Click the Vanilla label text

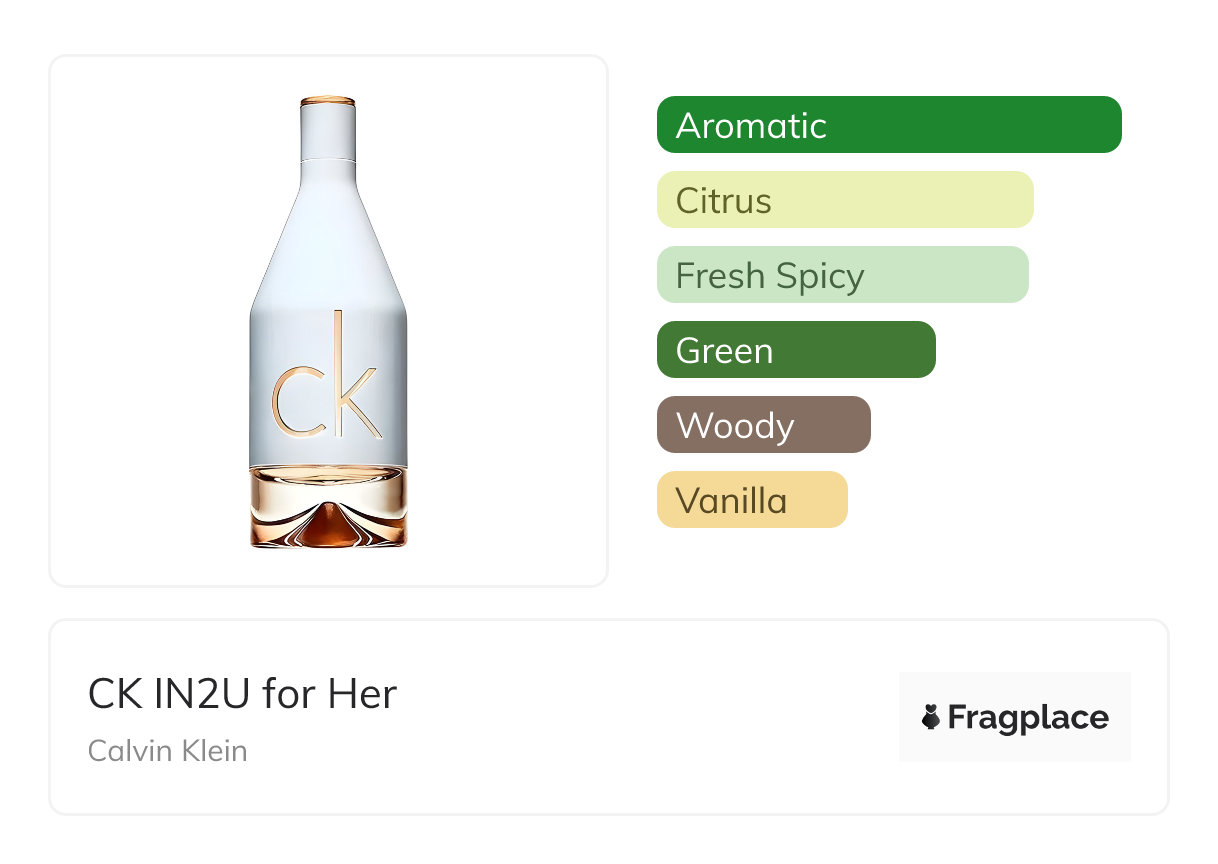732,501
